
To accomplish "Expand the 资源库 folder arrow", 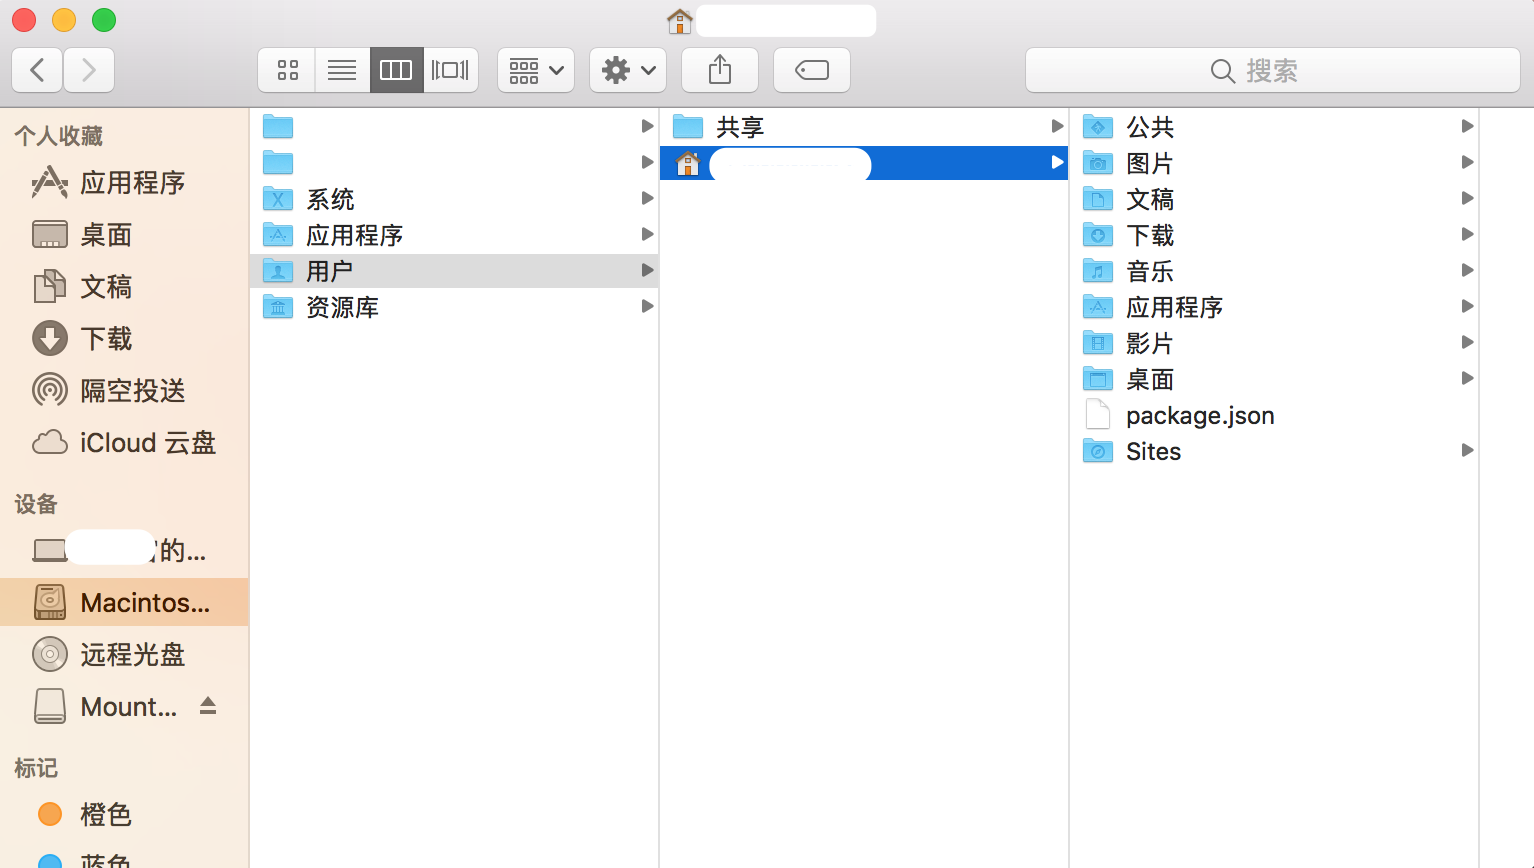I will point(647,307).
